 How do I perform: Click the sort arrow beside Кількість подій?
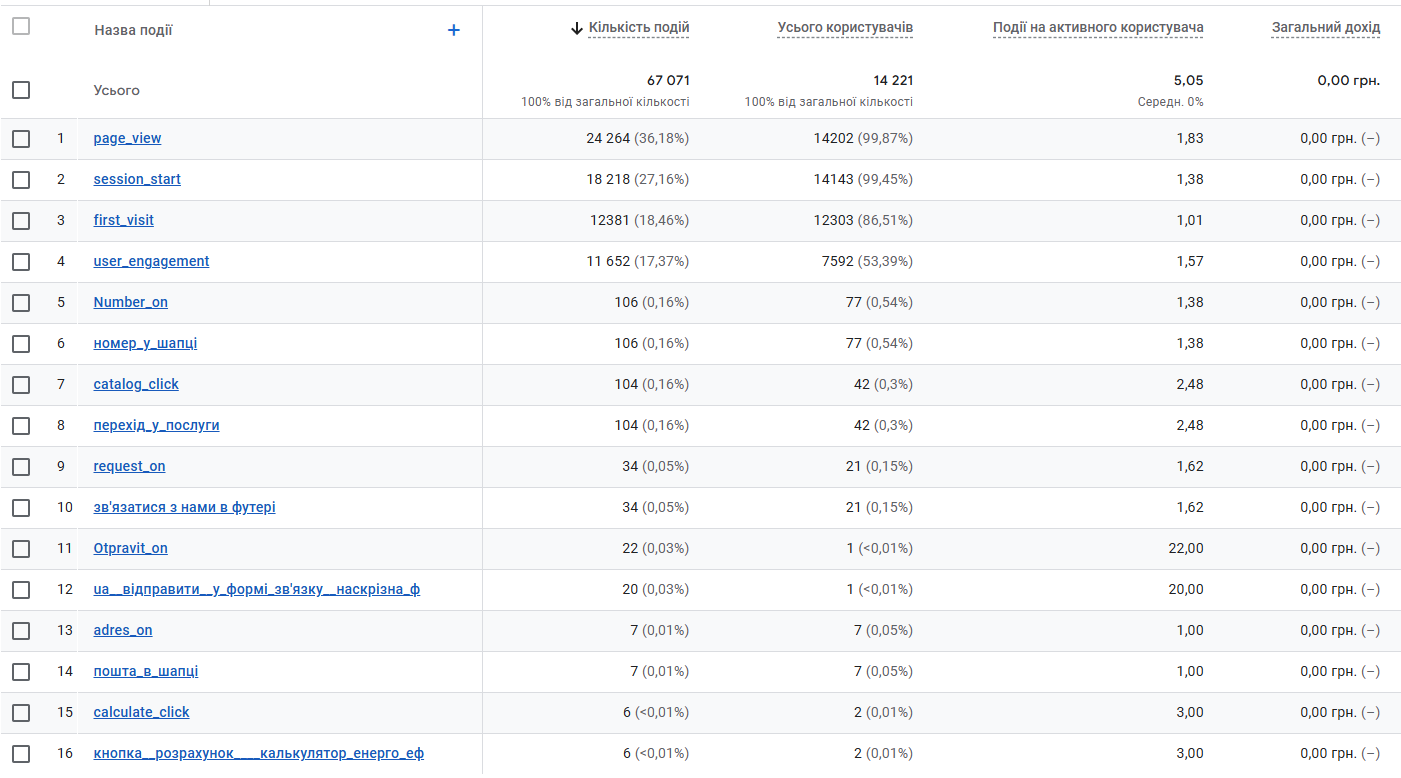click(x=577, y=28)
